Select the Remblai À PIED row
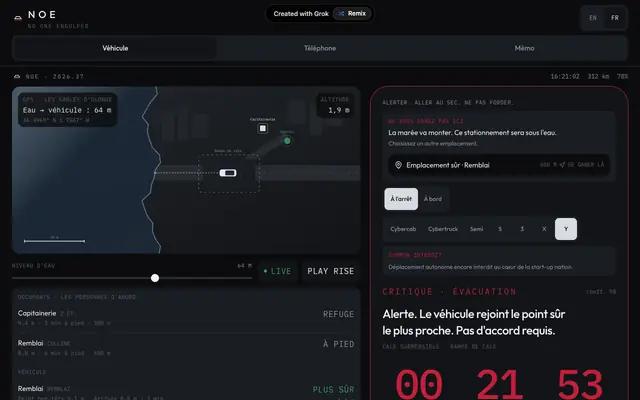The width and height of the screenshot is (640, 400). (x=186, y=348)
